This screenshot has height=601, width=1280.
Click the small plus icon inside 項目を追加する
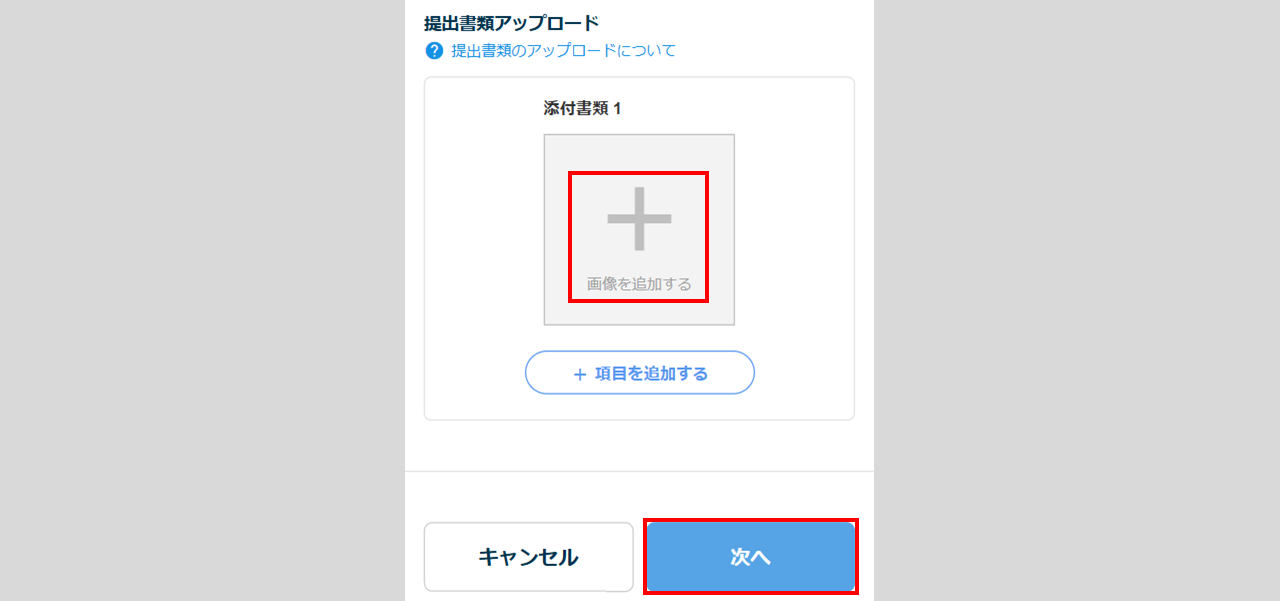pos(580,374)
